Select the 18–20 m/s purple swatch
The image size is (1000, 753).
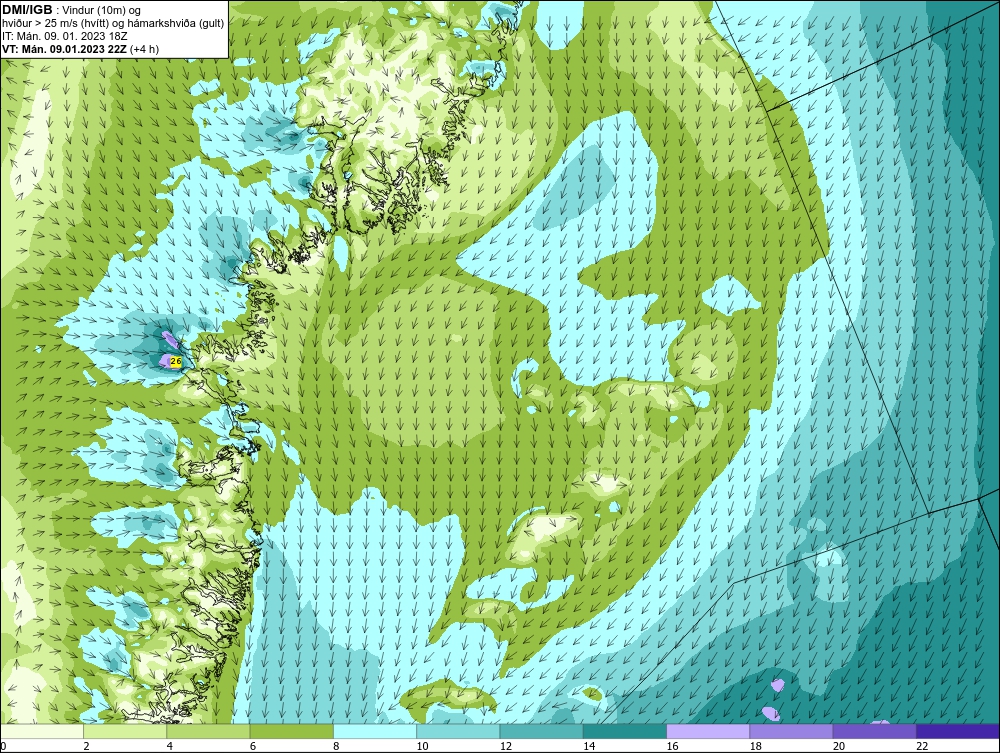pos(791,731)
